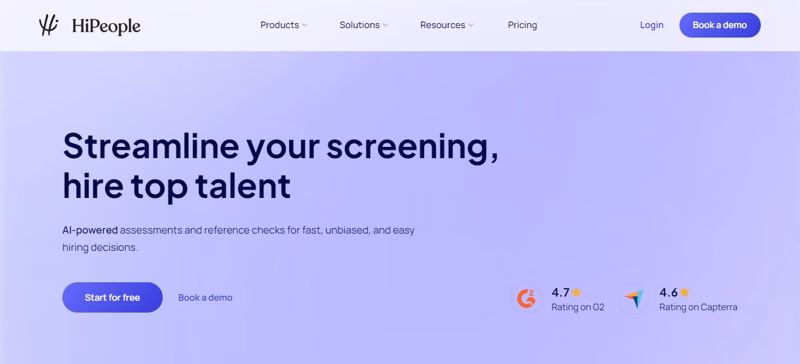Click the Streamline your screening headline
Viewport: 800px width, 364px height.
click(280, 166)
